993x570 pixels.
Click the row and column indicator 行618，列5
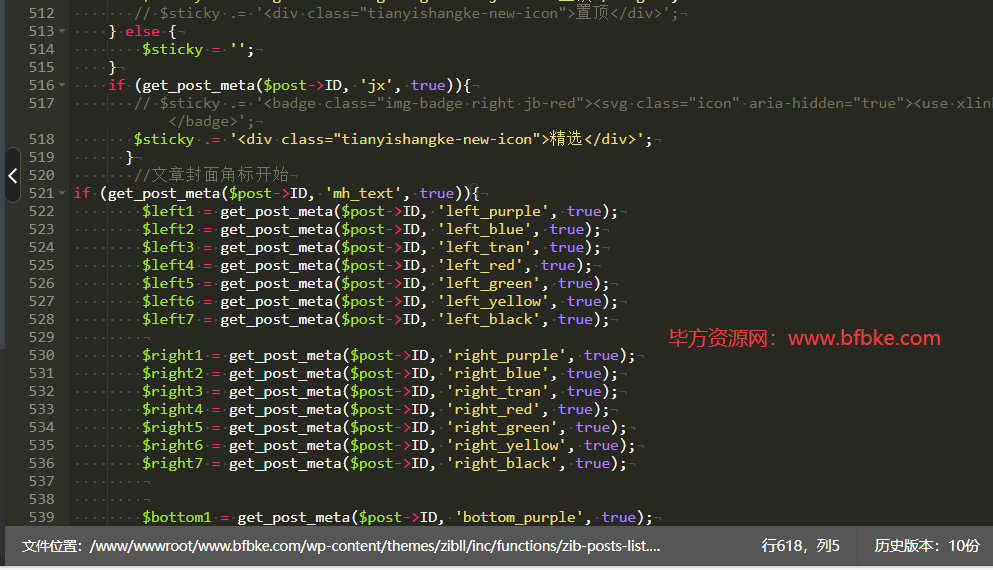pyautogui.click(x=800, y=546)
